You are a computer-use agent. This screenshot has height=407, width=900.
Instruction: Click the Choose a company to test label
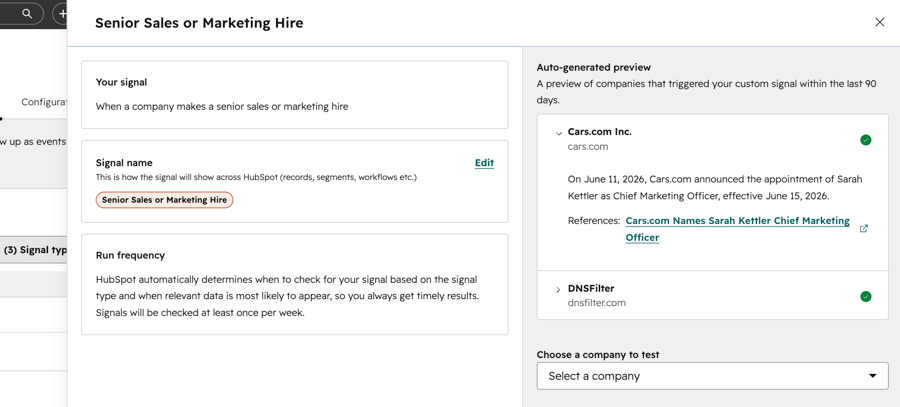(598, 355)
